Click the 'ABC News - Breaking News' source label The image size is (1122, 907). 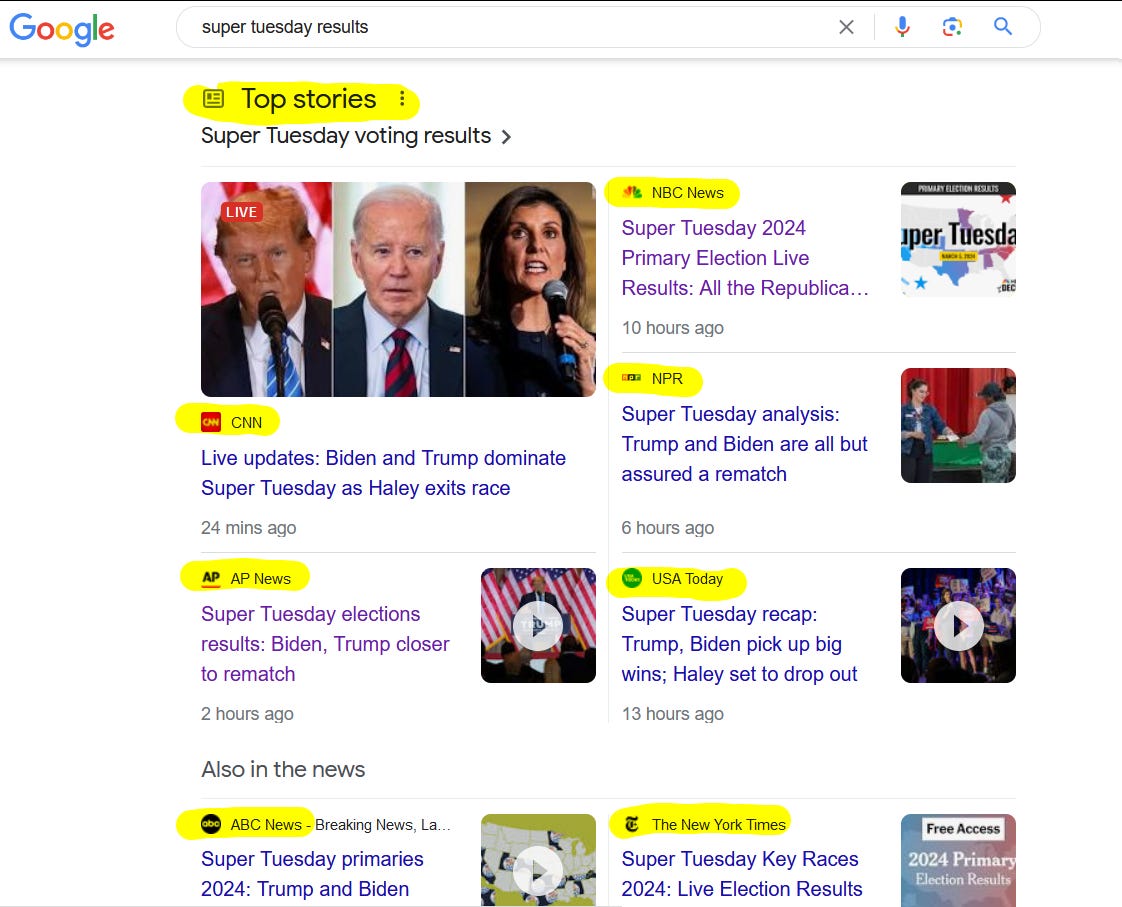coord(340,825)
